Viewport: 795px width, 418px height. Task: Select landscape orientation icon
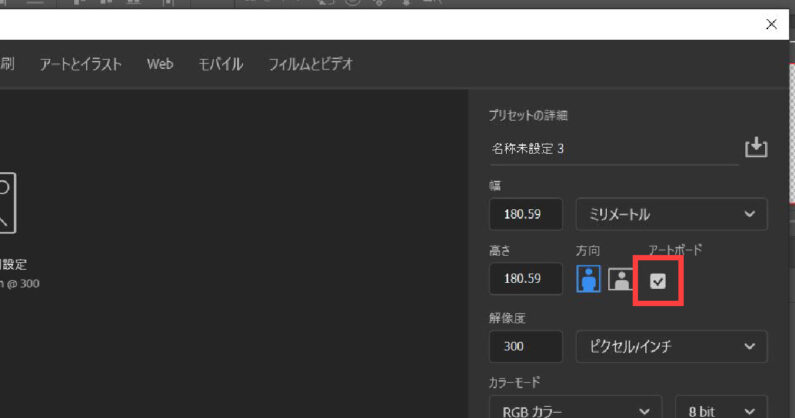click(620, 279)
